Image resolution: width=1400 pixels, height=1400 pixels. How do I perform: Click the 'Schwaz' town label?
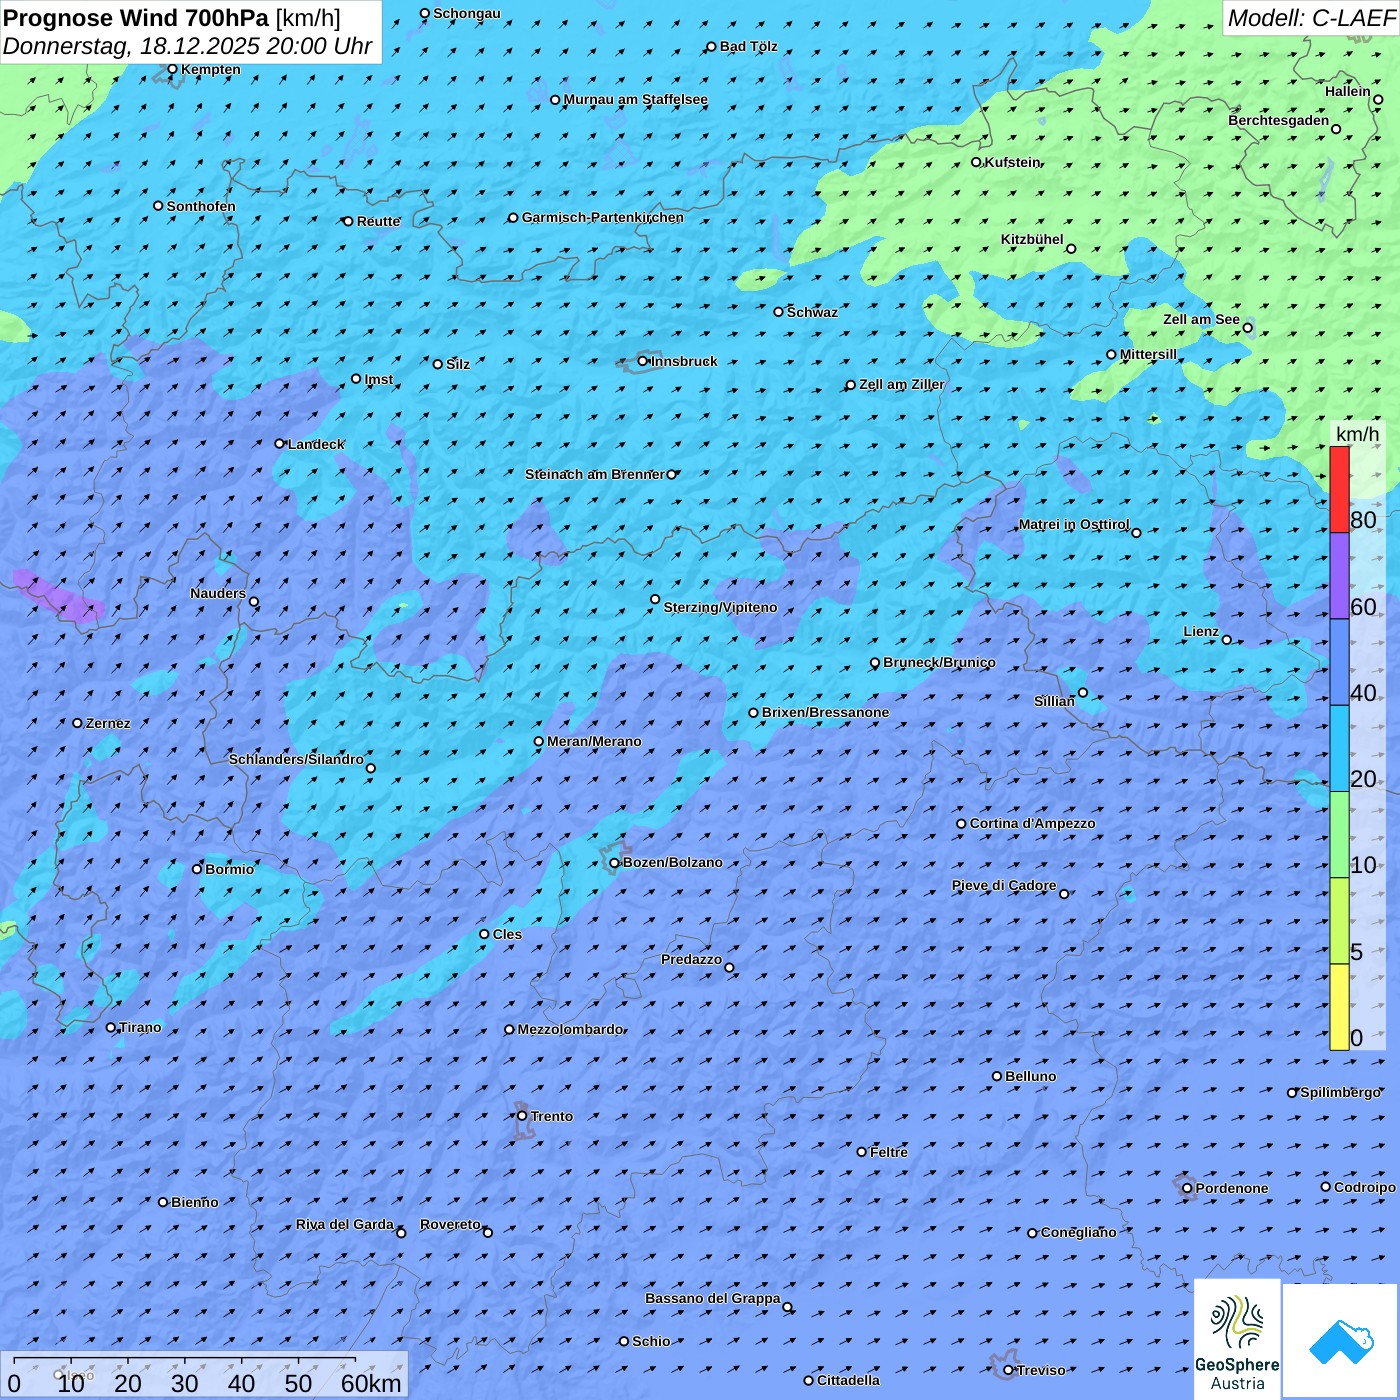pyautogui.click(x=813, y=312)
